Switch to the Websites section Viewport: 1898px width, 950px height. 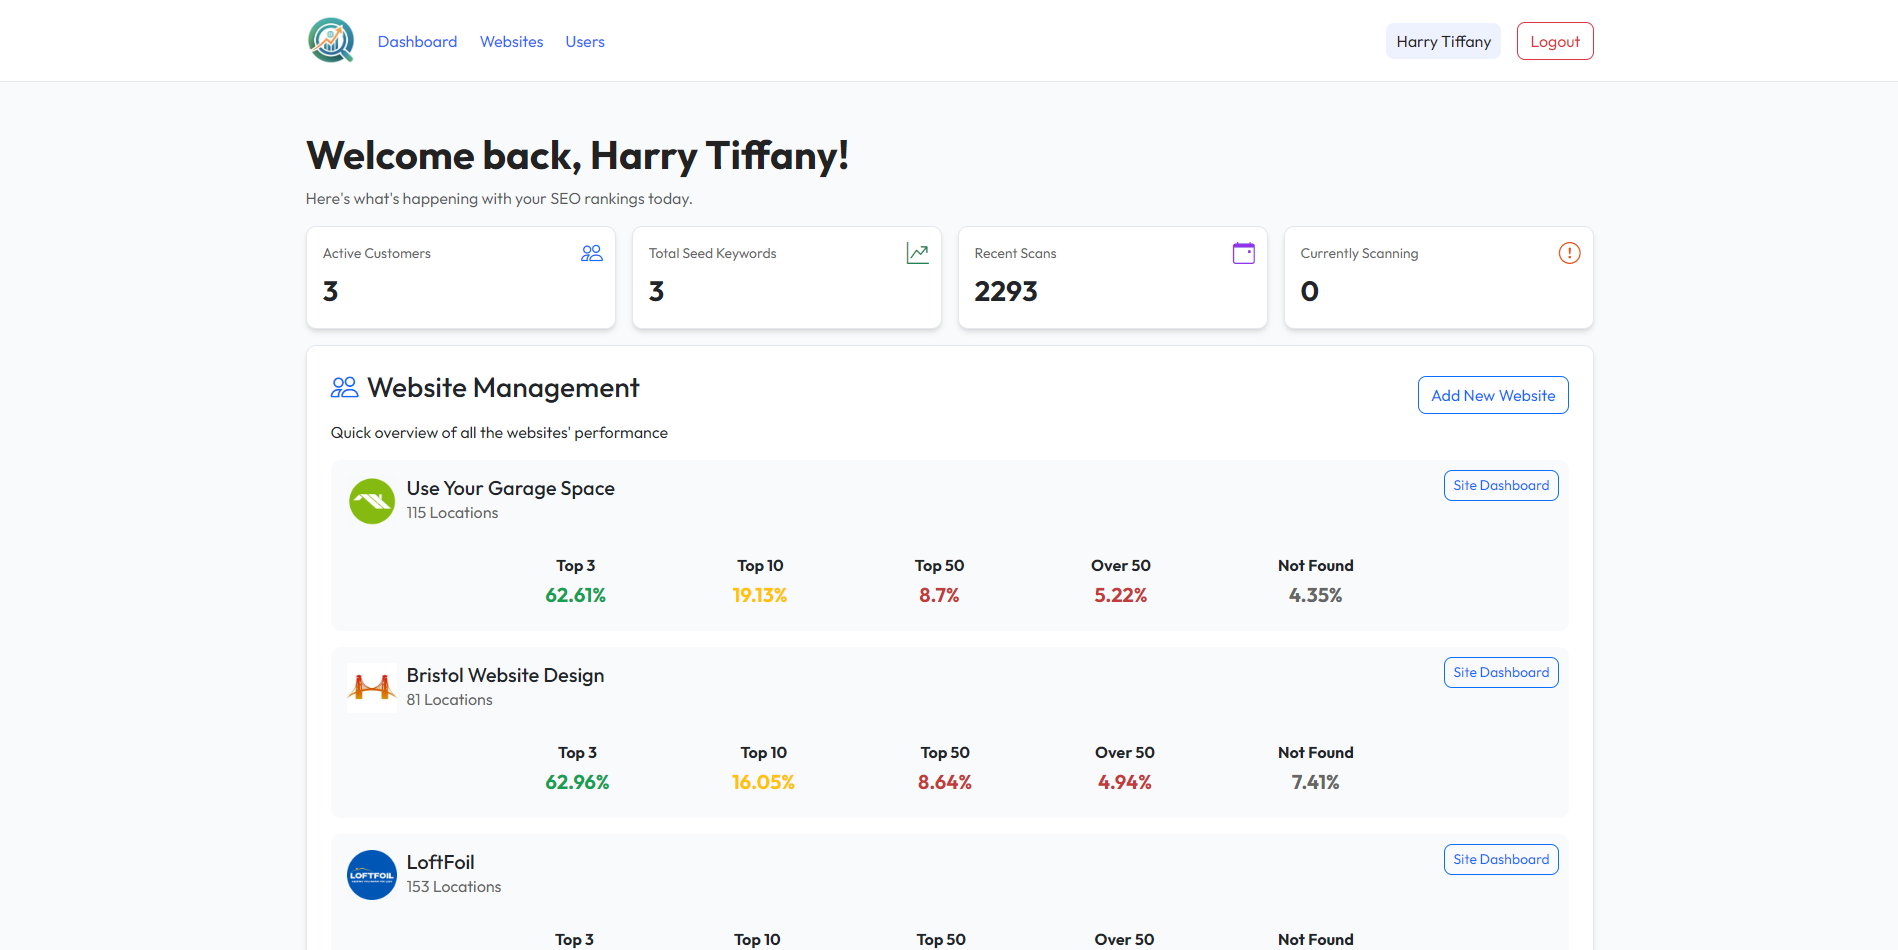click(x=511, y=41)
